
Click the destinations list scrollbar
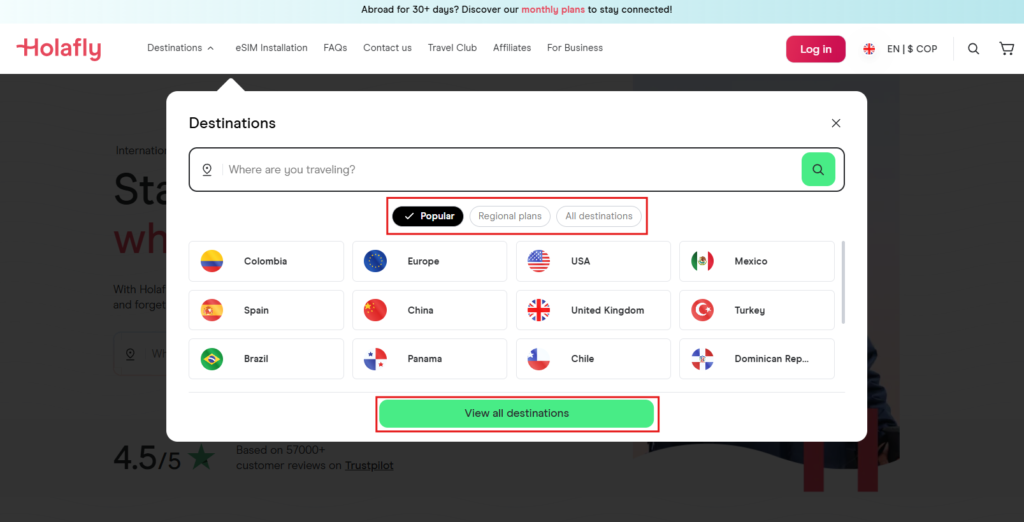click(844, 282)
